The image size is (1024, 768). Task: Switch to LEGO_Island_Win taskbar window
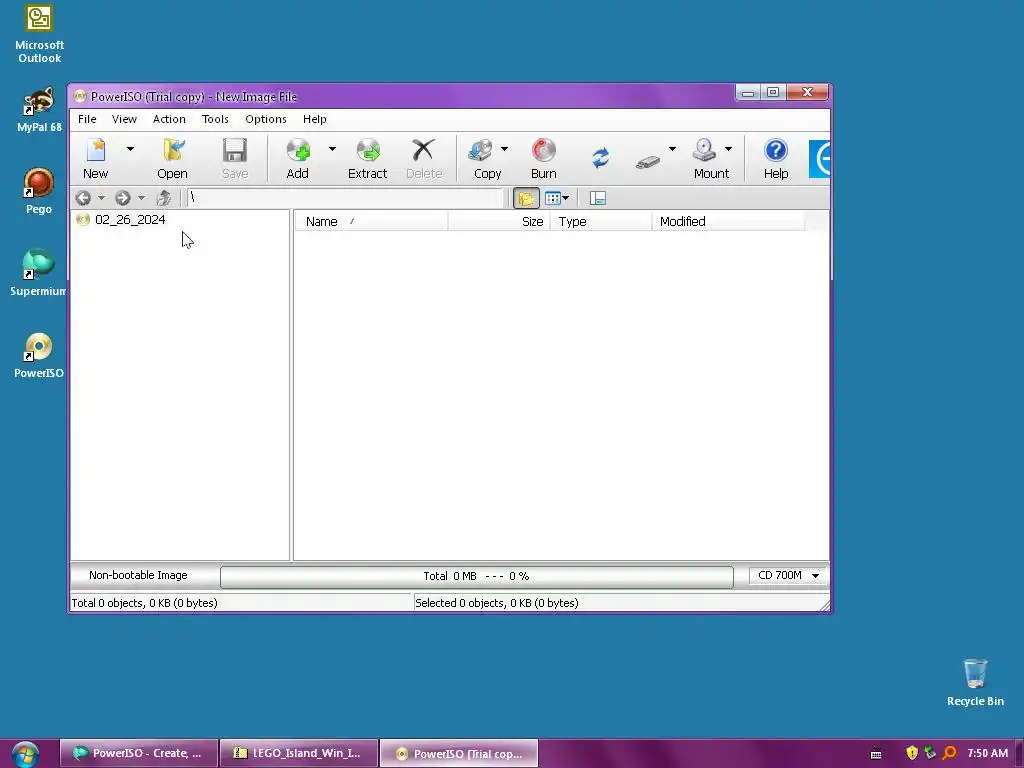pos(299,753)
